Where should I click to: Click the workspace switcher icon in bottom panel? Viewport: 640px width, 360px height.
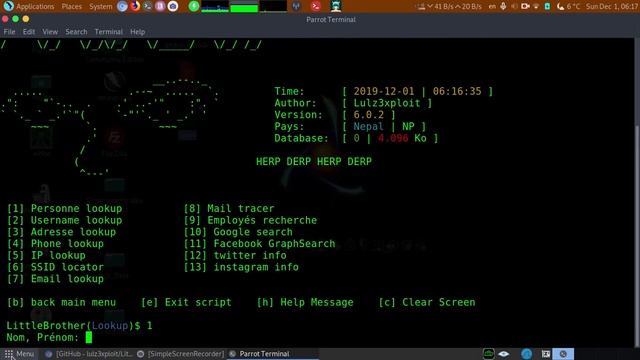tap(546, 354)
